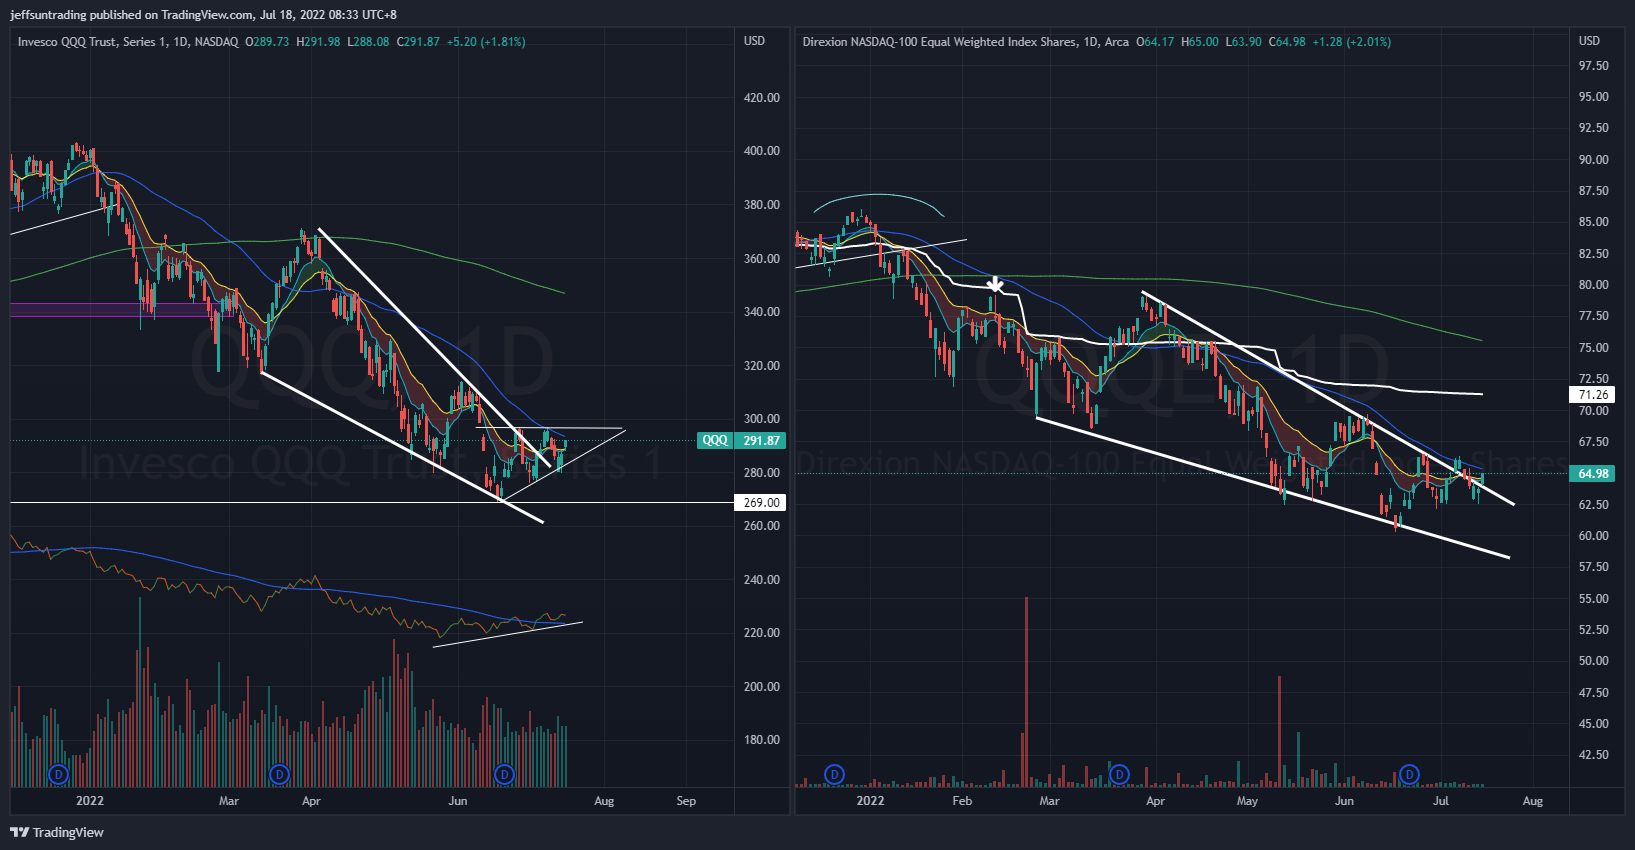Click the May date label on the Direxion chart

(1247, 801)
